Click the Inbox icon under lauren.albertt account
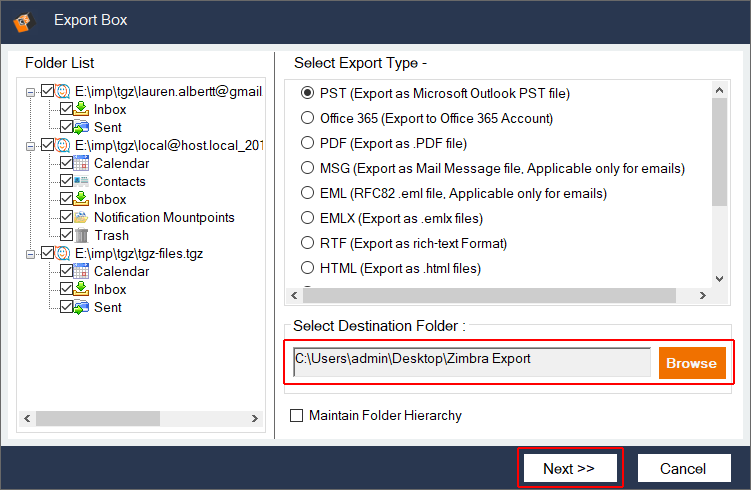 click(82, 110)
